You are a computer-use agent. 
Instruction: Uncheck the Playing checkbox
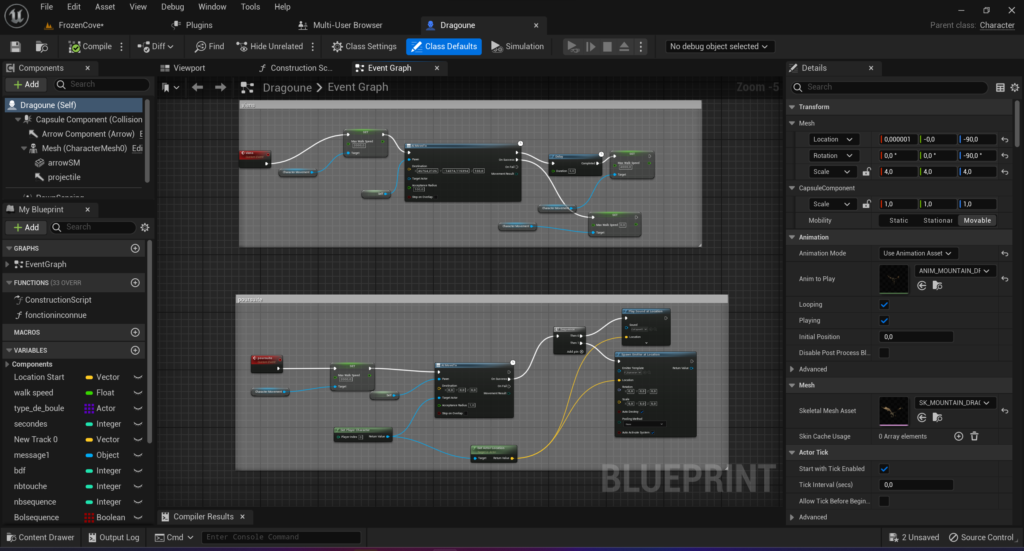tap(884, 321)
